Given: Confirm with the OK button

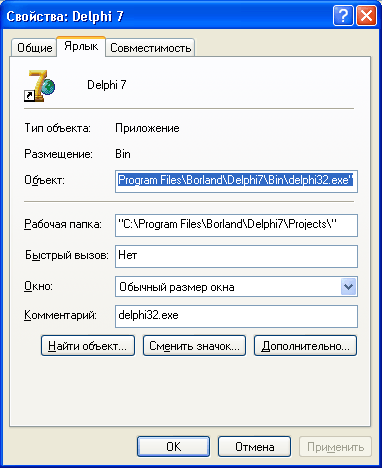Looking at the screenshot, I should [x=173, y=447].
